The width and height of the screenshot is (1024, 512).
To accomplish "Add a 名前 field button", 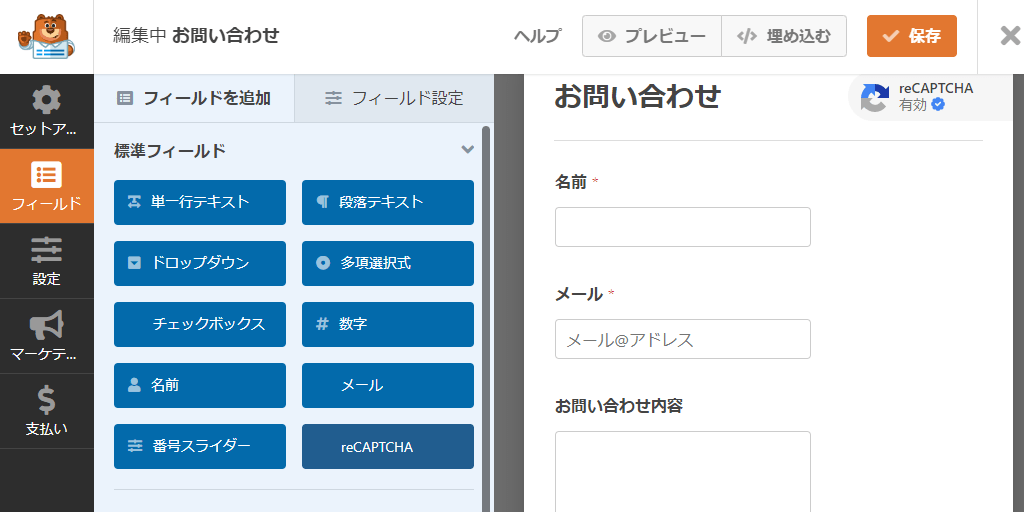I will (200, 385).
